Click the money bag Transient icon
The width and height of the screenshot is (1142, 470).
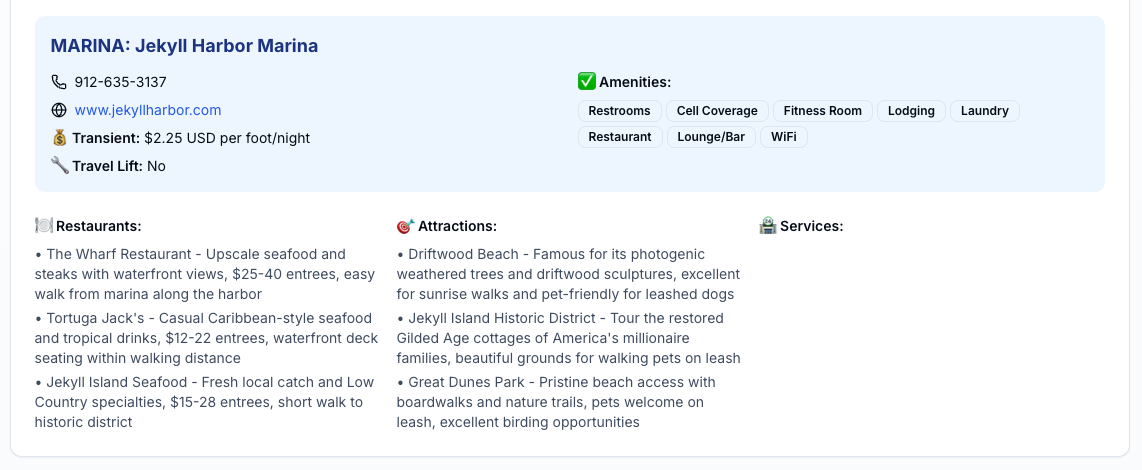(59, 138)
